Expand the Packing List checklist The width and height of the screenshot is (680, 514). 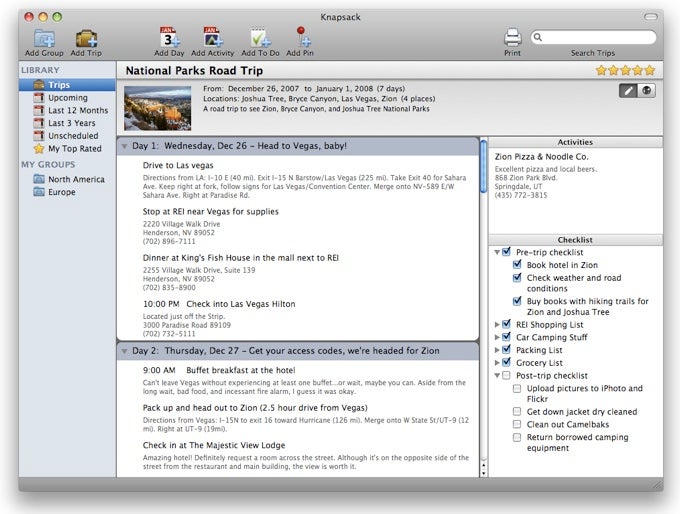point(497,350)
